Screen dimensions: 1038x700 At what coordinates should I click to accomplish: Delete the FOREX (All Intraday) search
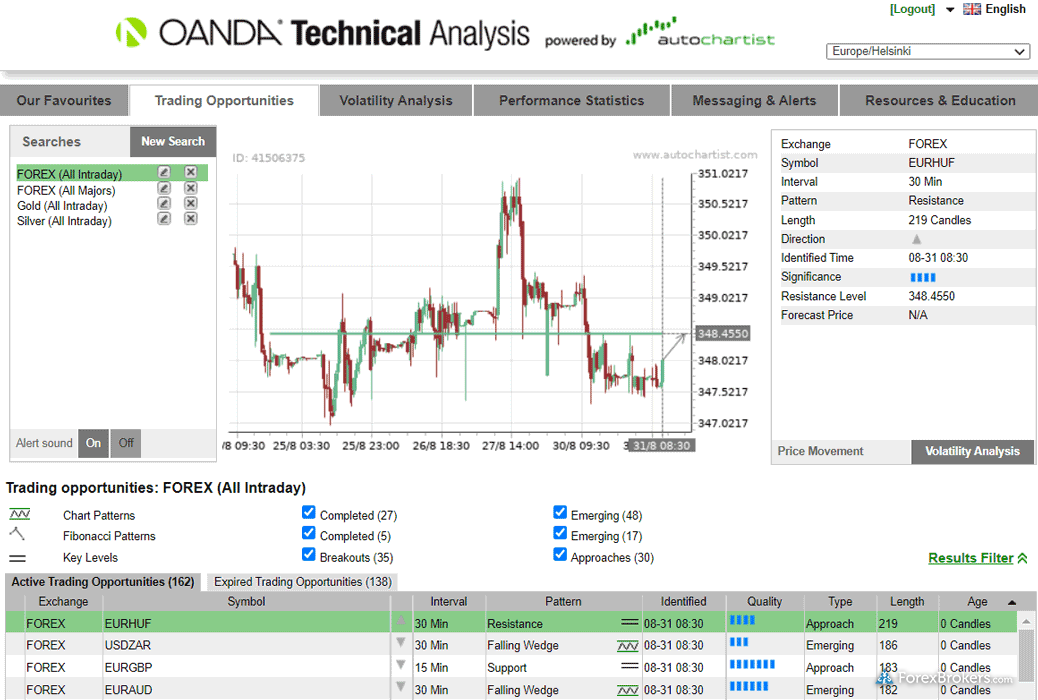(x=191, y=172)
